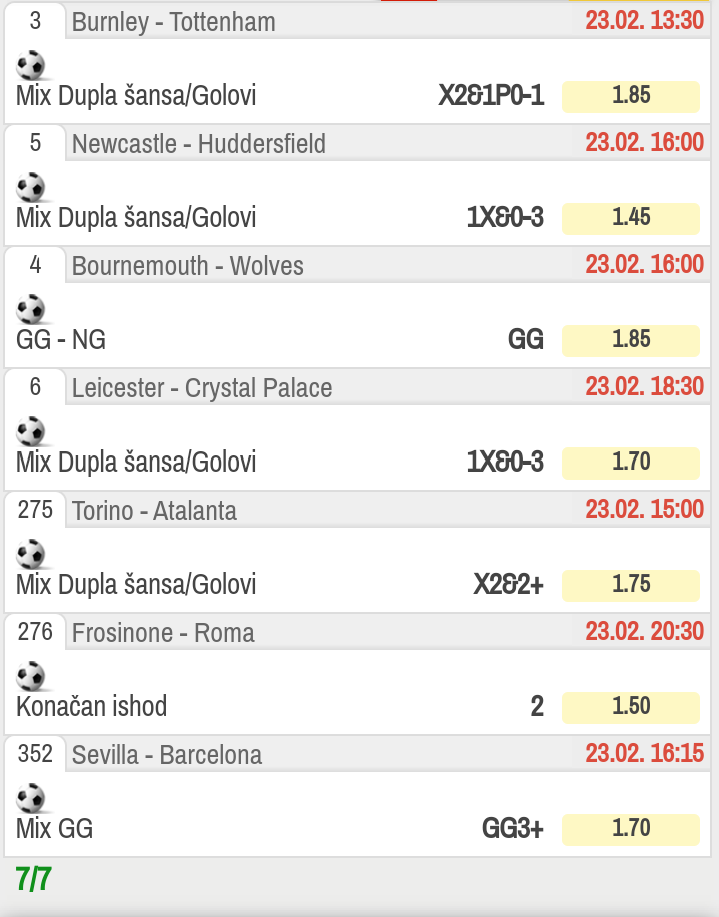
Task: Open the Burnley - Tottenham match header
Action: [174, 22]
